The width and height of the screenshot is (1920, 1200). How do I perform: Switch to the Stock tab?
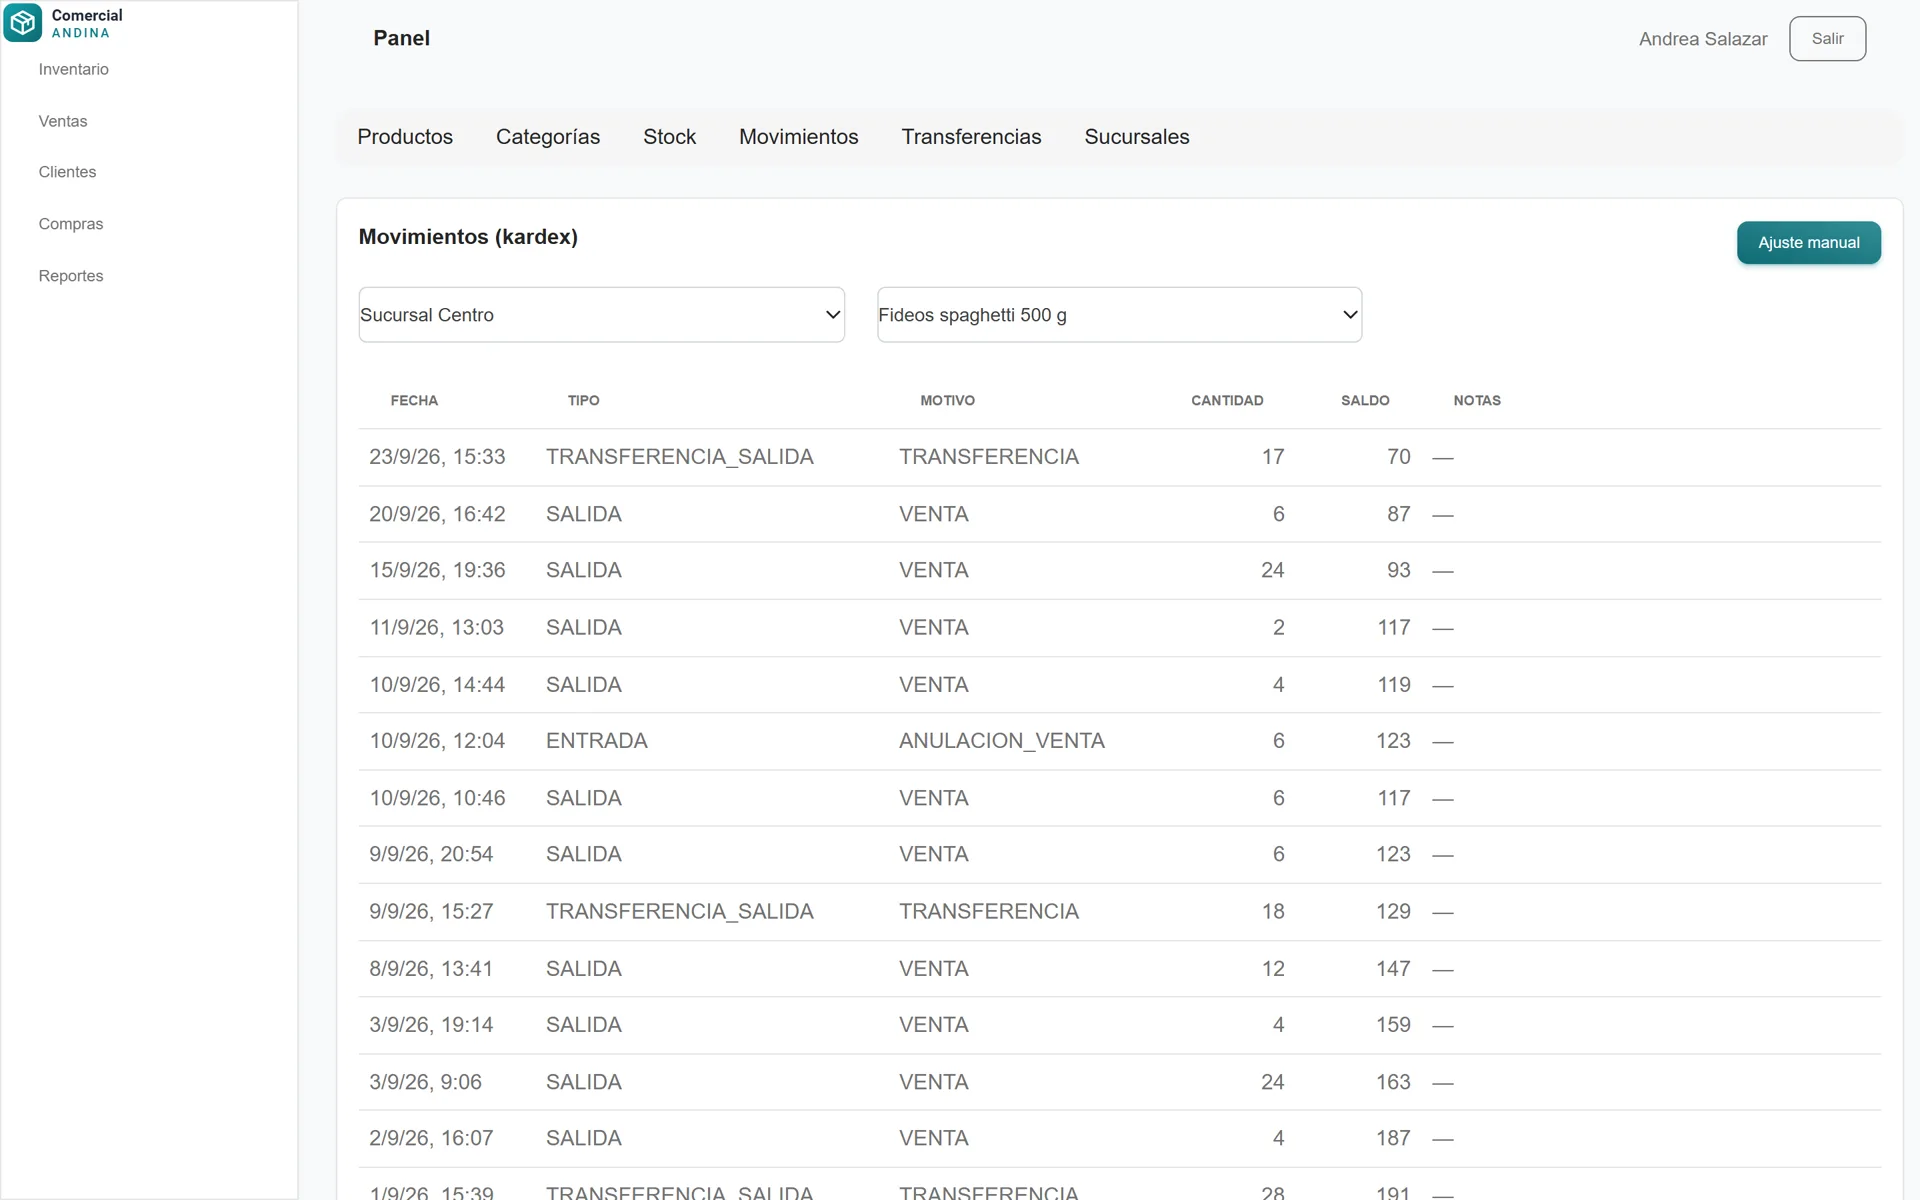(x=669, y=137)
